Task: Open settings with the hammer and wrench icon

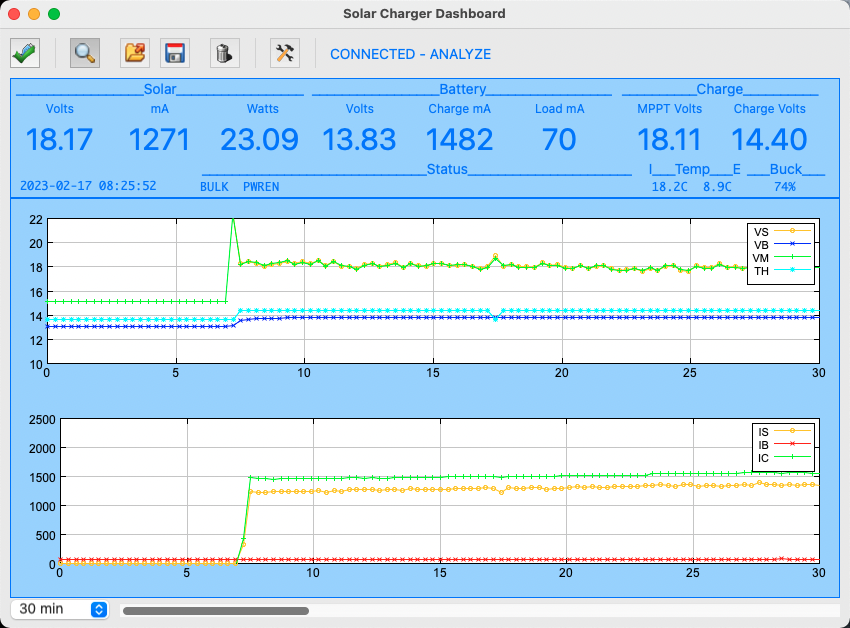Action: point(285,53)
